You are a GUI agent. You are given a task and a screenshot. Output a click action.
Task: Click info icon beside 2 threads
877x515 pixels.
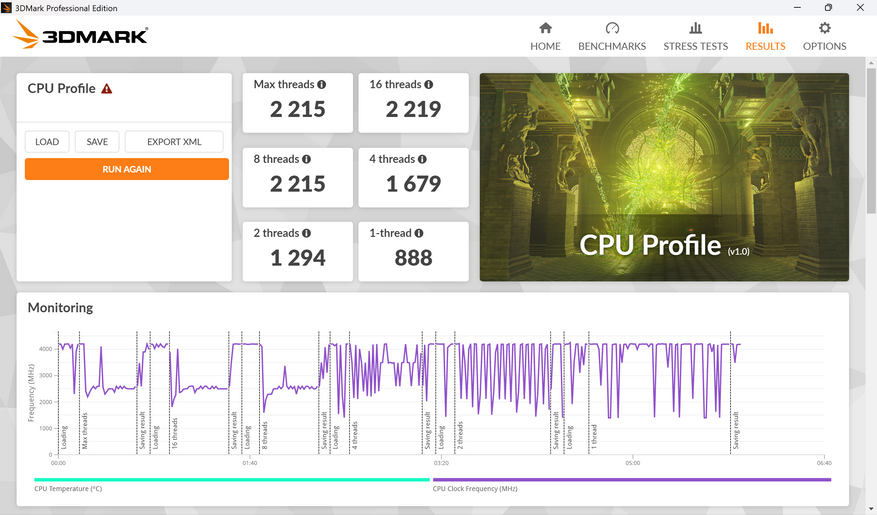coord(307,233)
